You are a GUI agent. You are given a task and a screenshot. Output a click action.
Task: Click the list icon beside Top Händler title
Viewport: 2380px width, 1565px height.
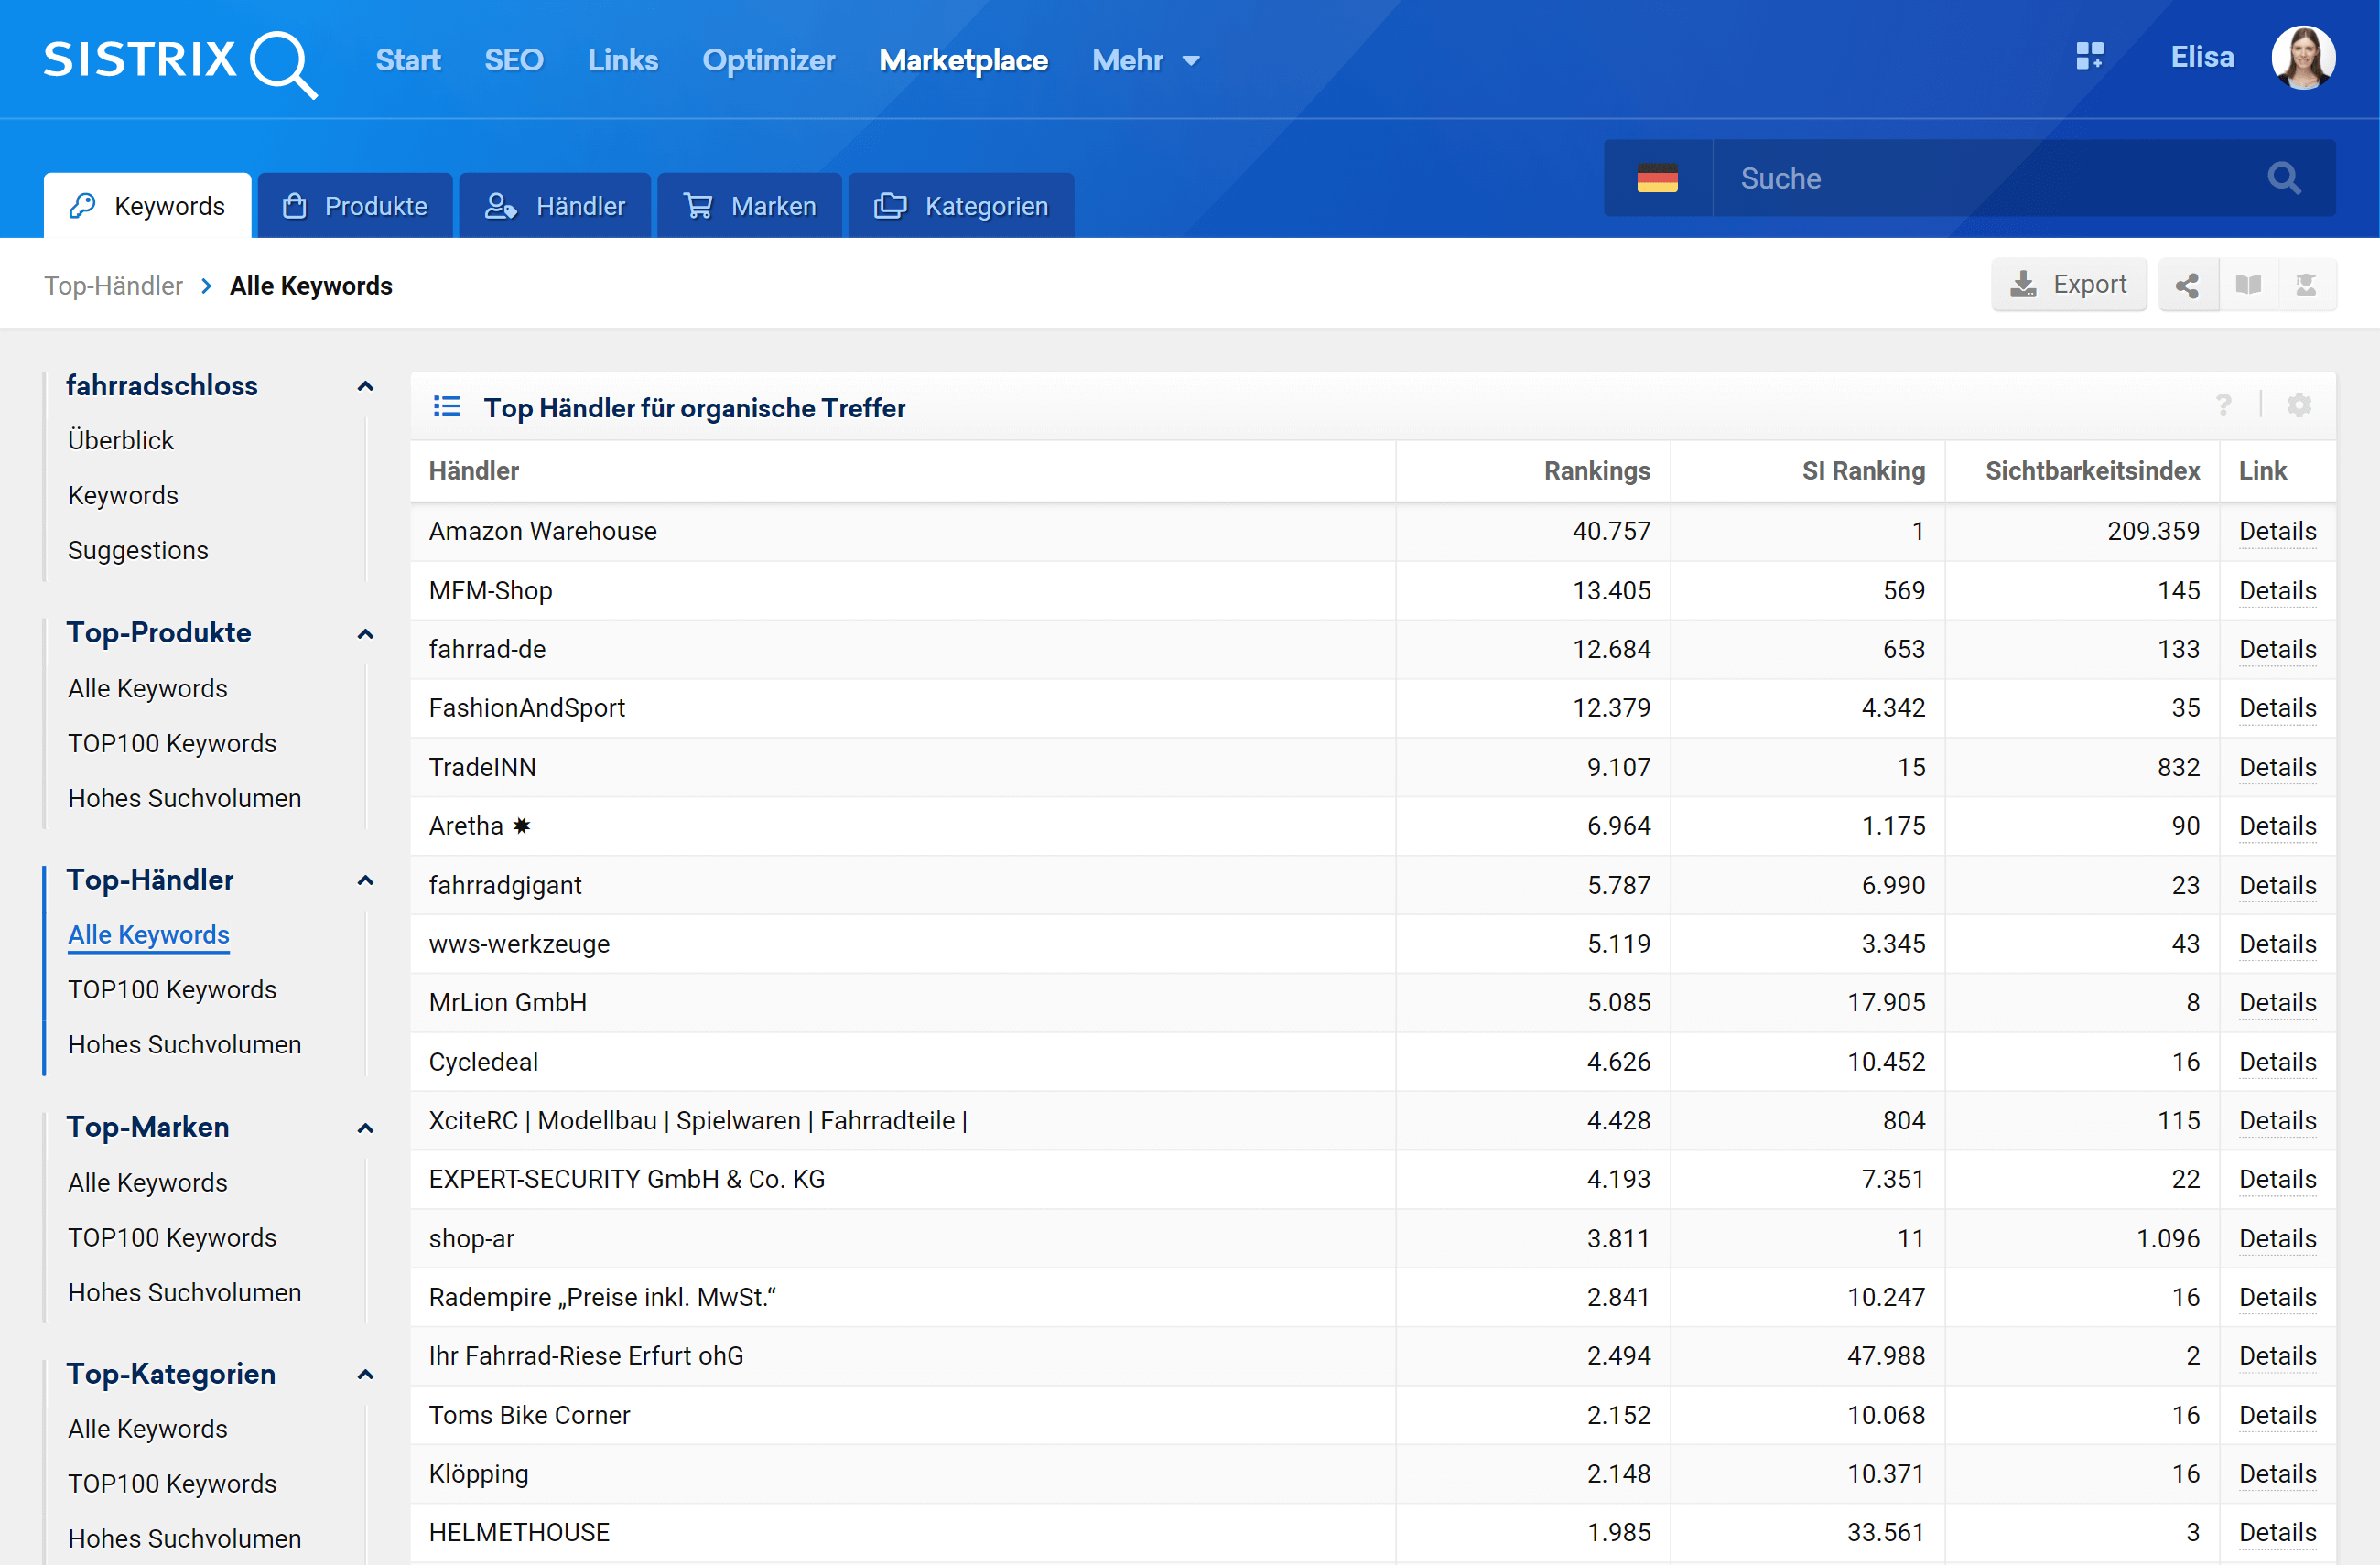click(x=446, y=407)
